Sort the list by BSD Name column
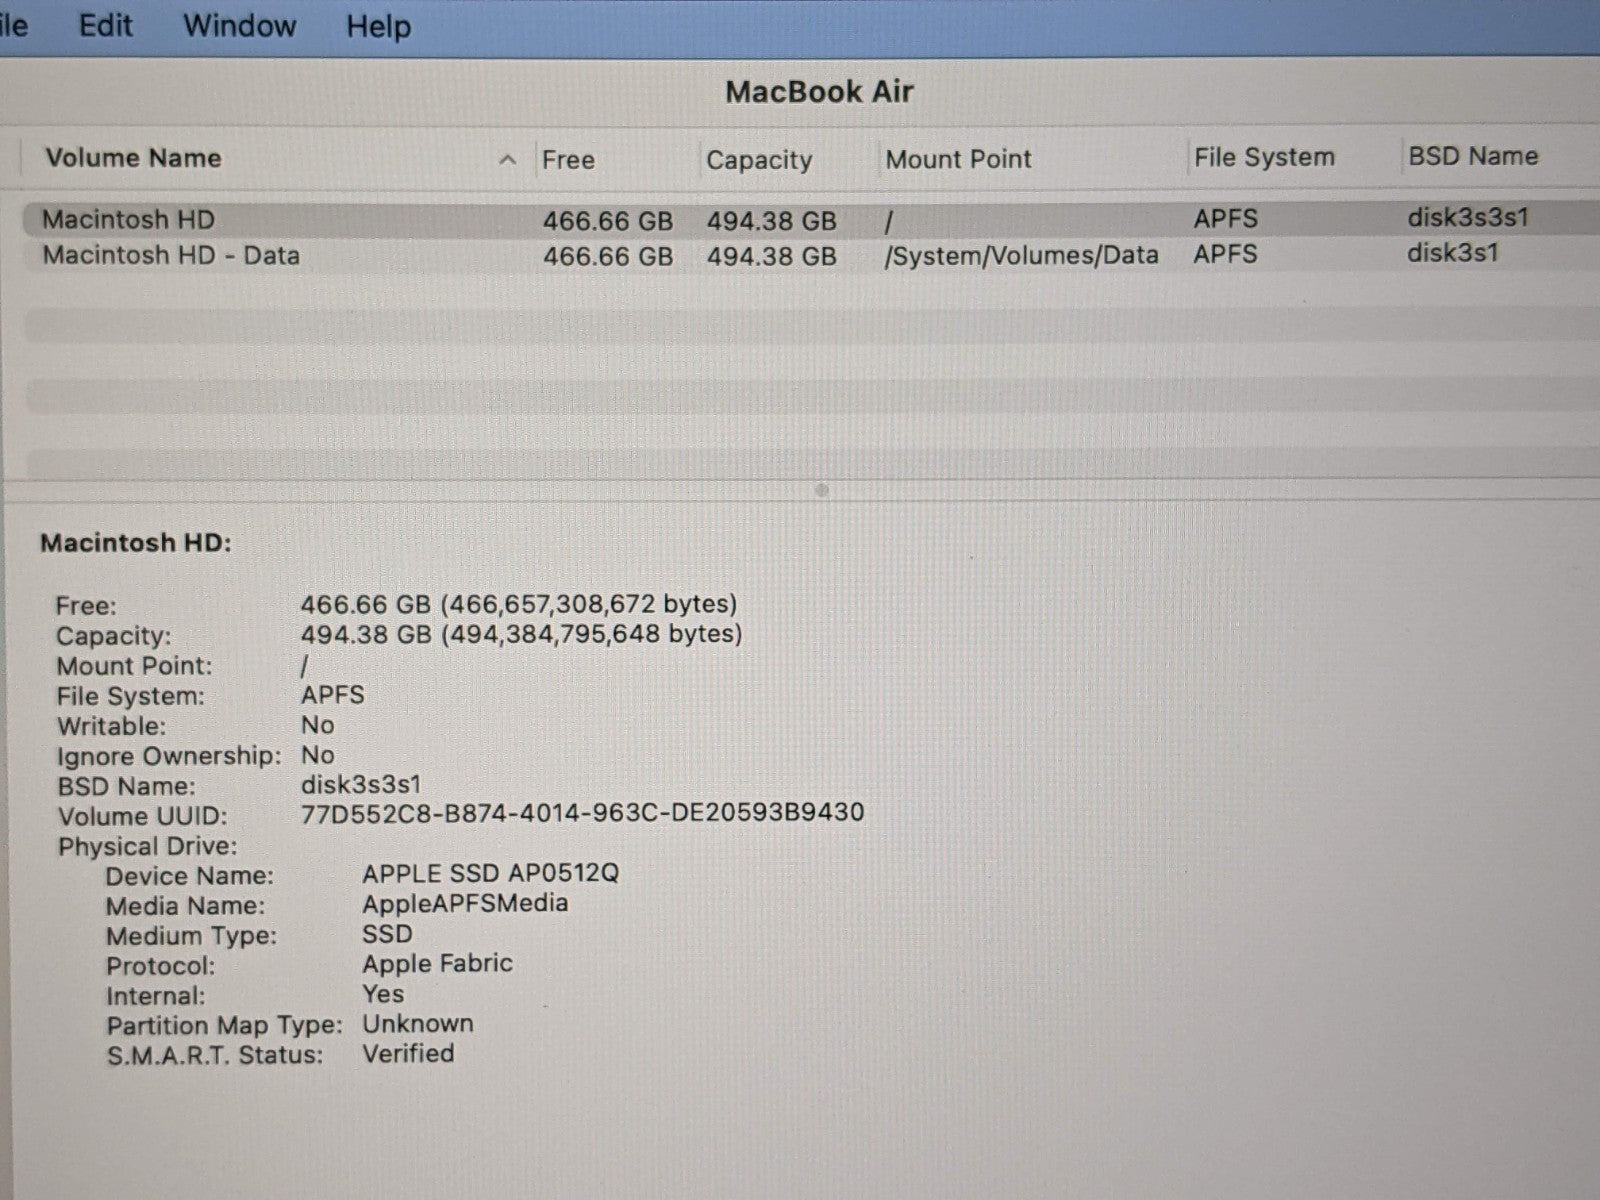The width and height of the screenshot is (1600, 1200). 1472,157
